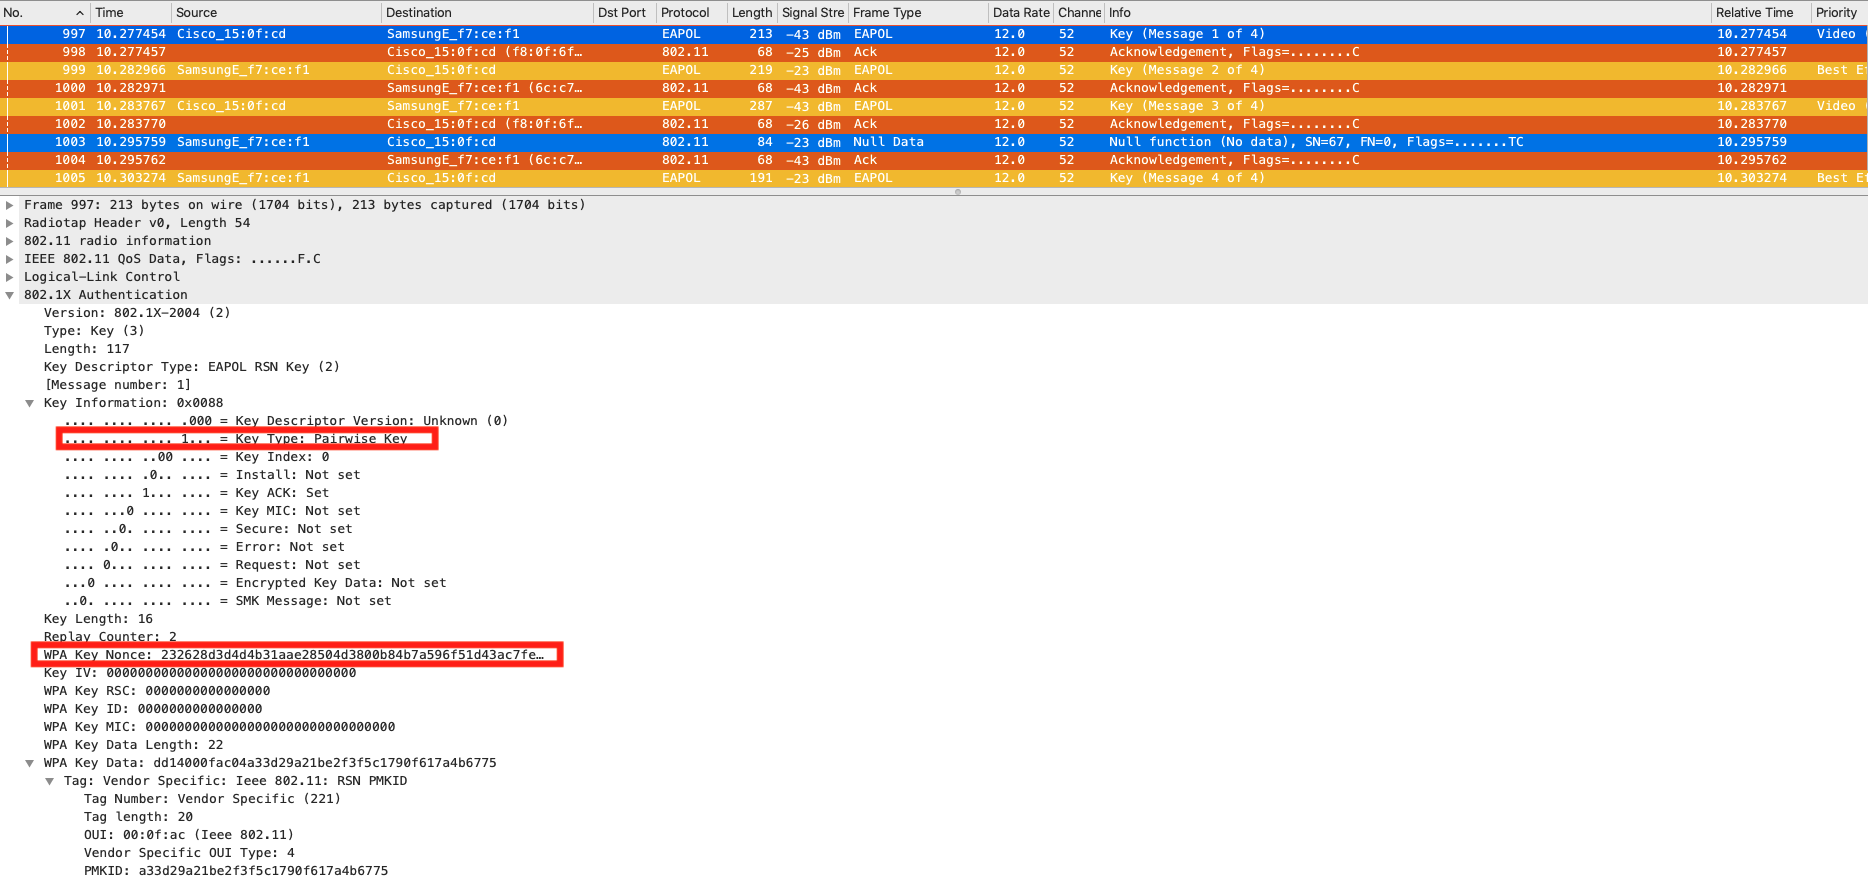Collapse the 802.1X Authentication section

[x=10, y=295]
